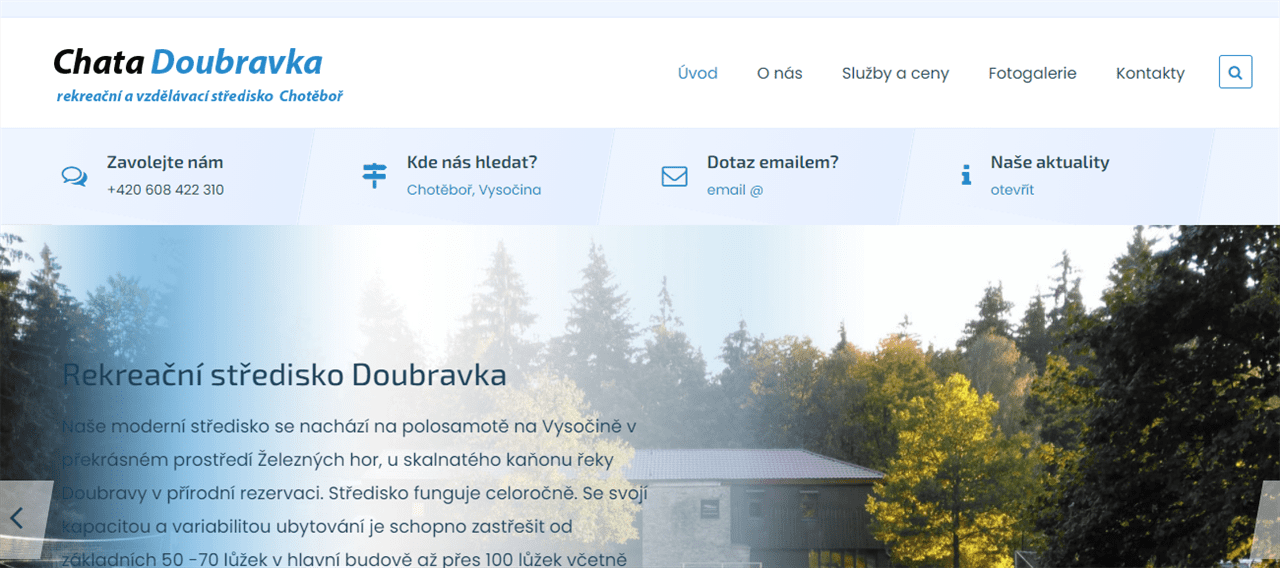Screen dimensions: 1280x568
Task: Click the envelope email icon
Action: point(674,176)
